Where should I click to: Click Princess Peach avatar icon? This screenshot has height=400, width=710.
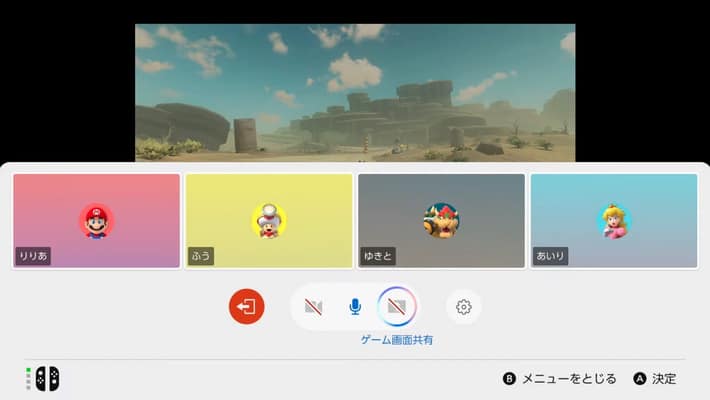(x=613, y=220)
